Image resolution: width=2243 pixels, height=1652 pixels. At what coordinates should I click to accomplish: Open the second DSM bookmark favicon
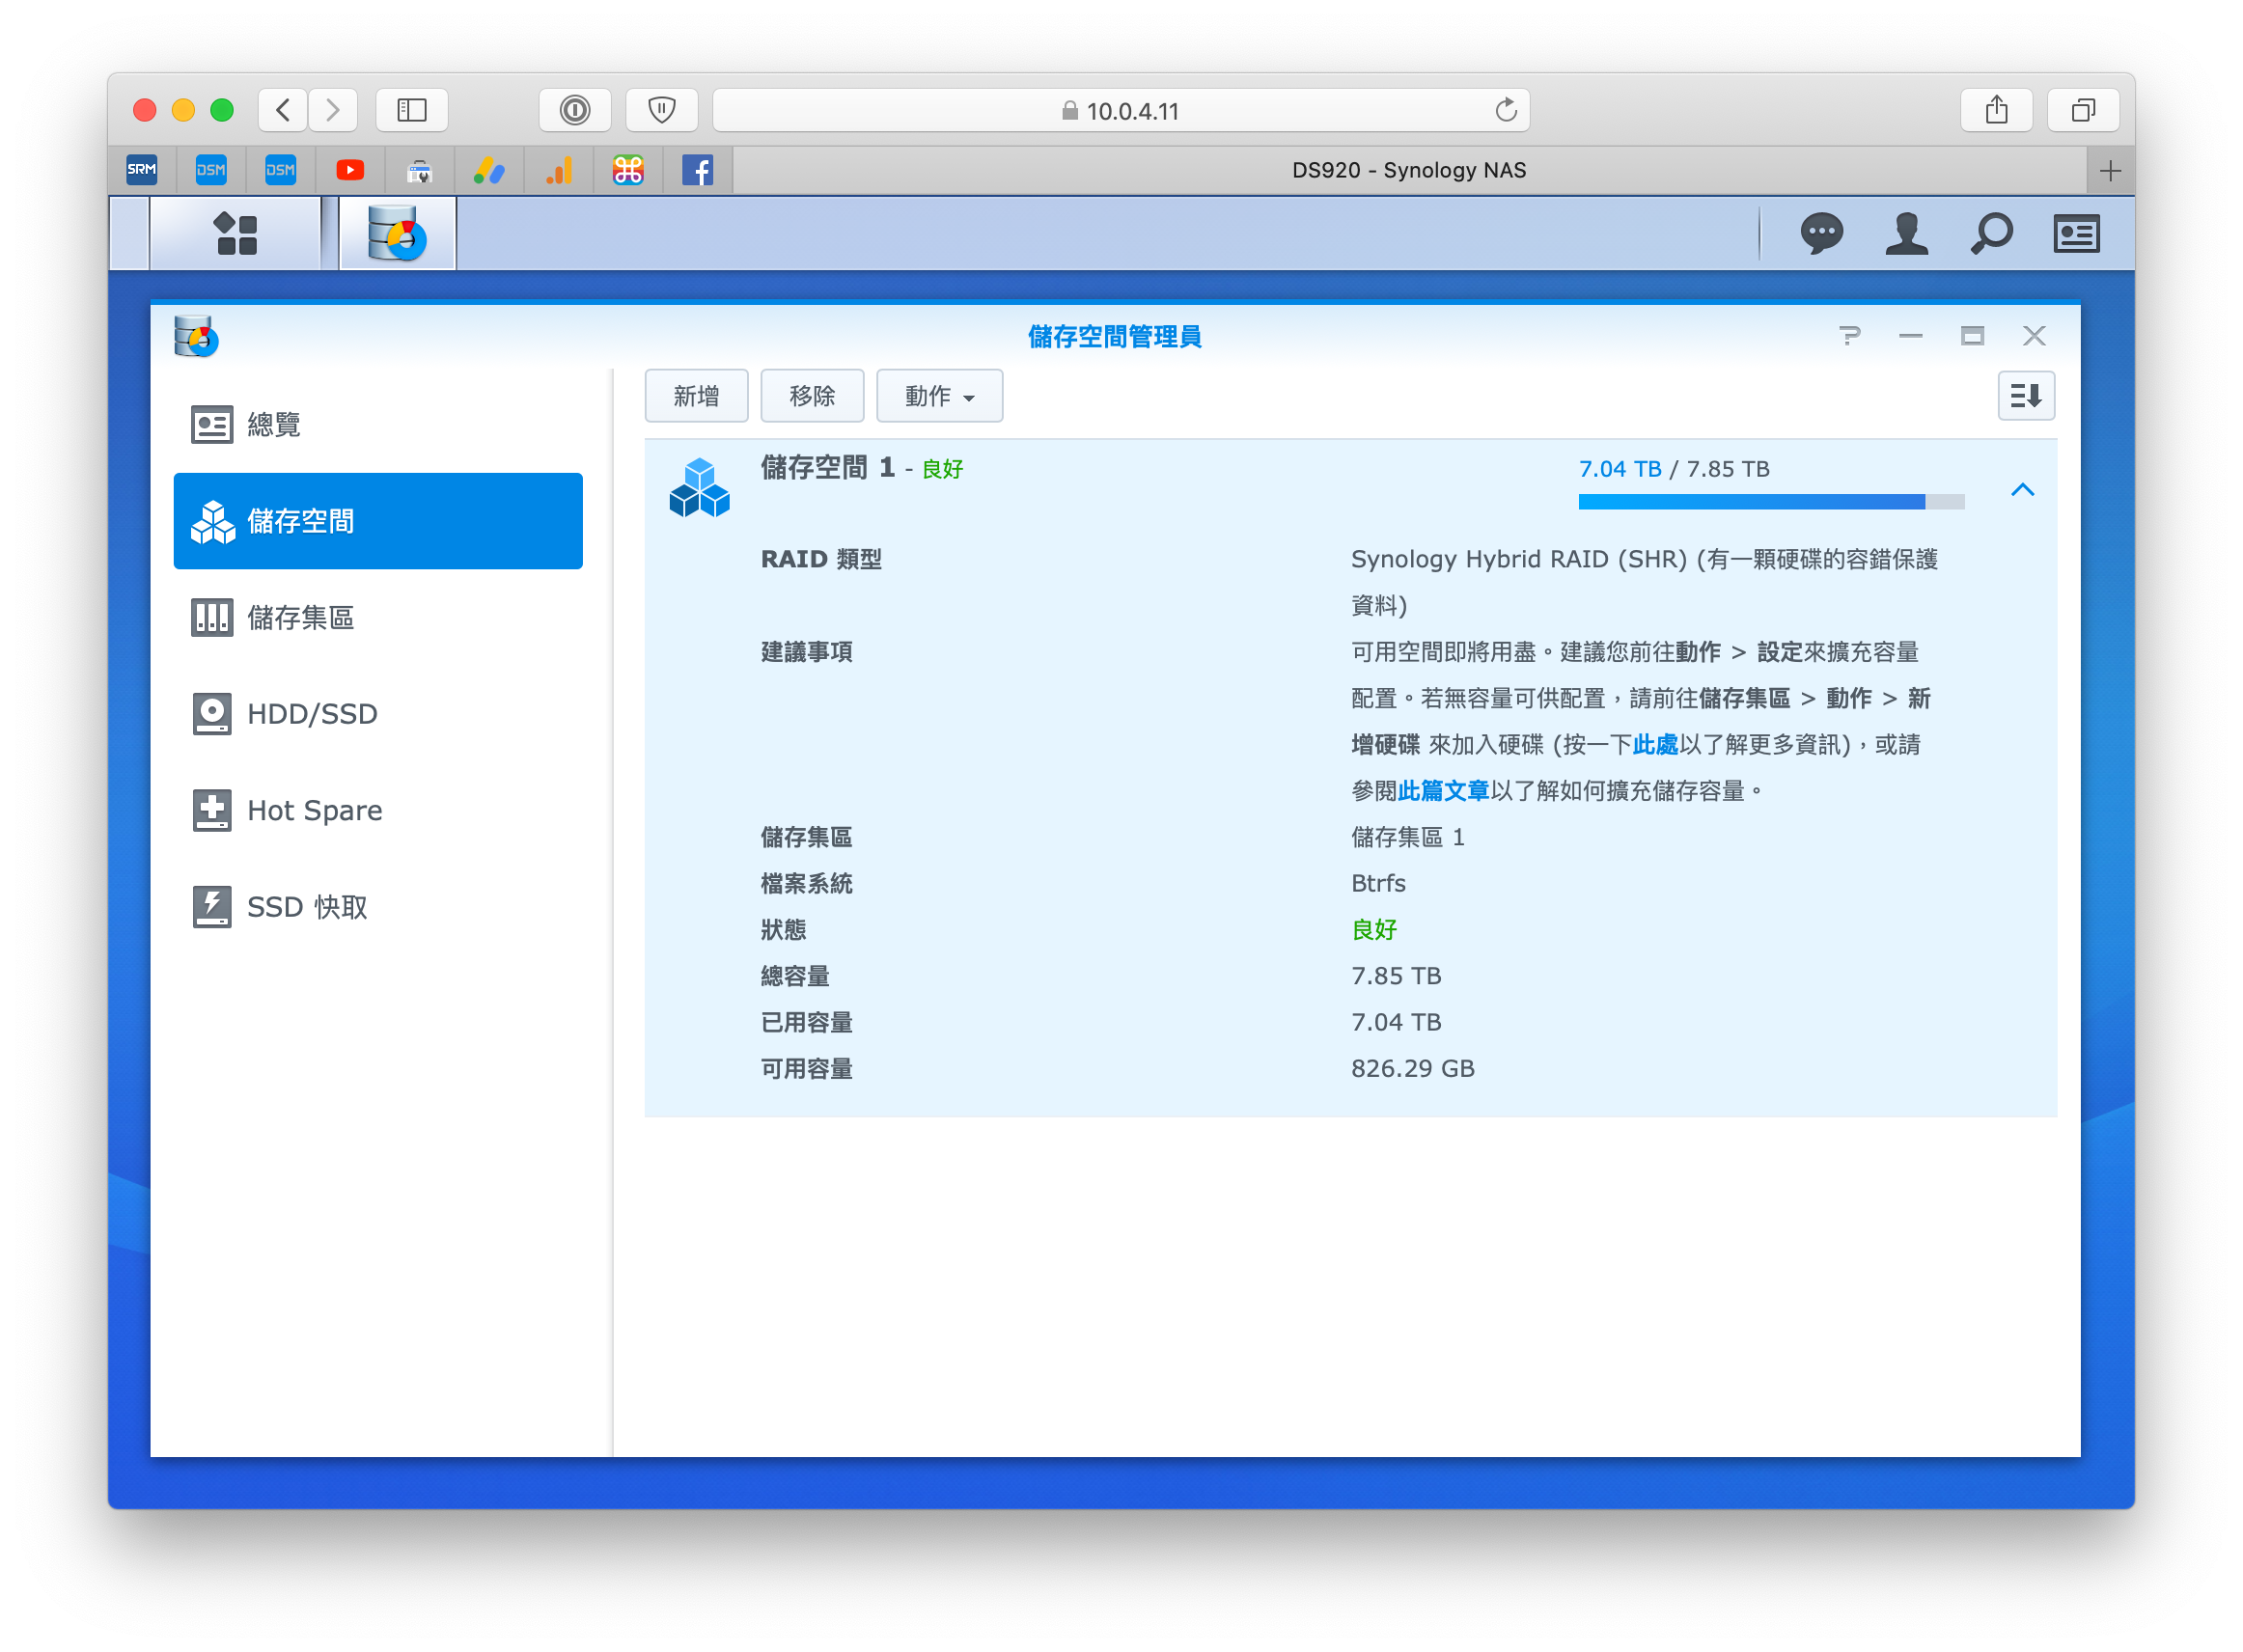(x=280, y=170)
